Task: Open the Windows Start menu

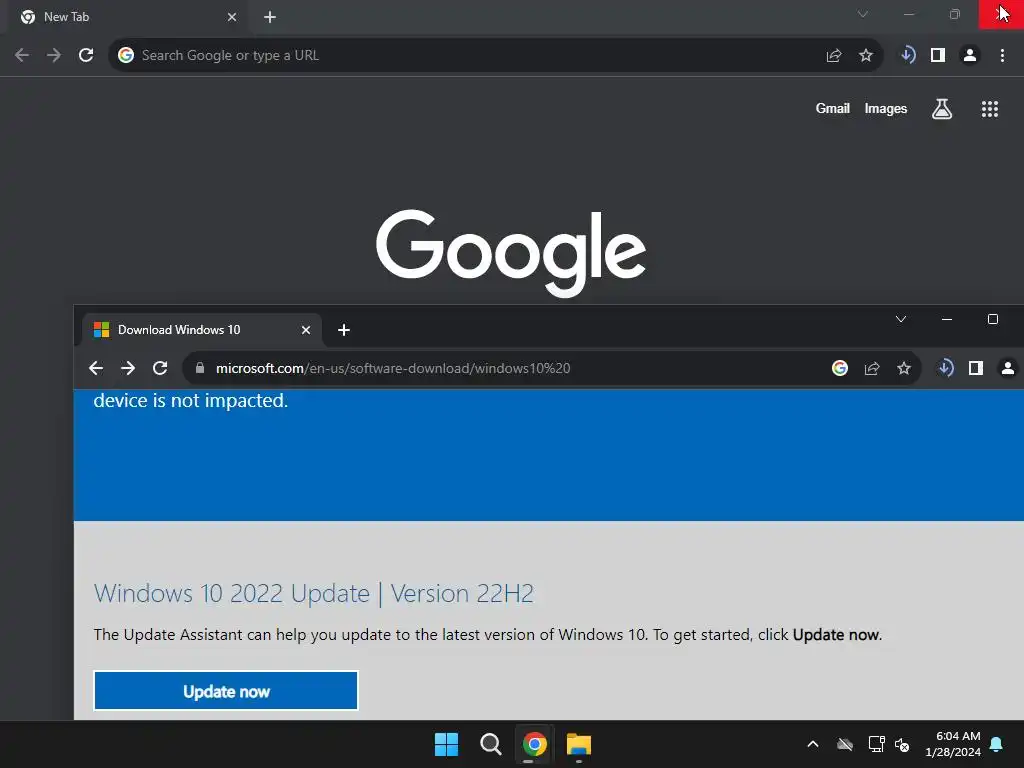Action: (x=447, y=744)
